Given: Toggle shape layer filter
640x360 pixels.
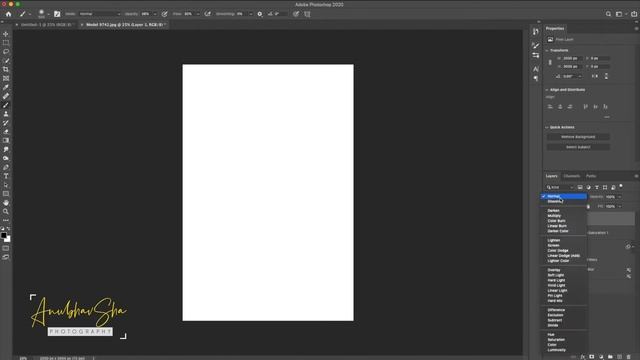Looking at the screenshot, I should pos(605,187).
